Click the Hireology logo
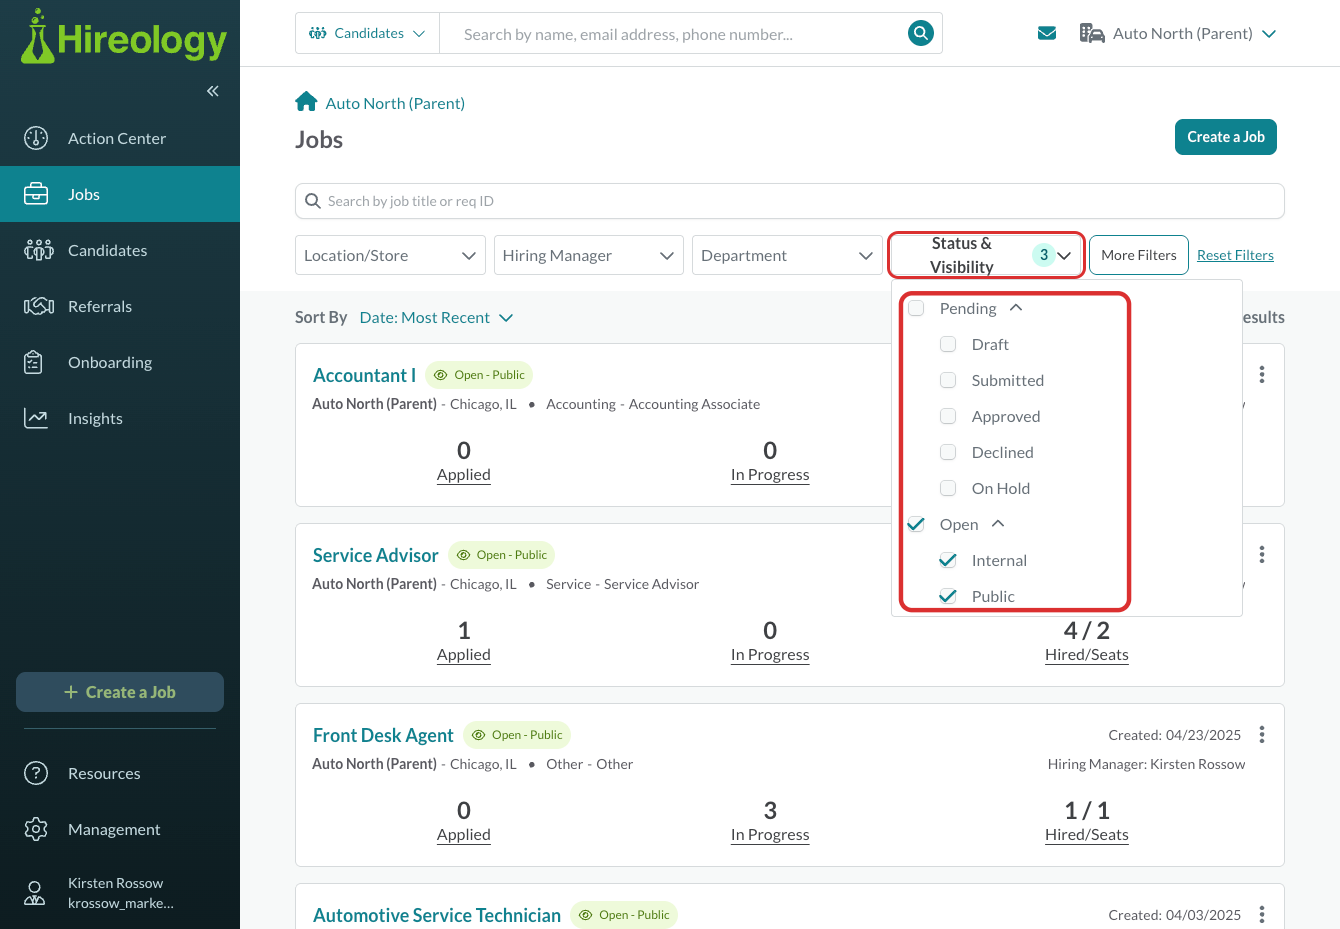 pos(124,38)
